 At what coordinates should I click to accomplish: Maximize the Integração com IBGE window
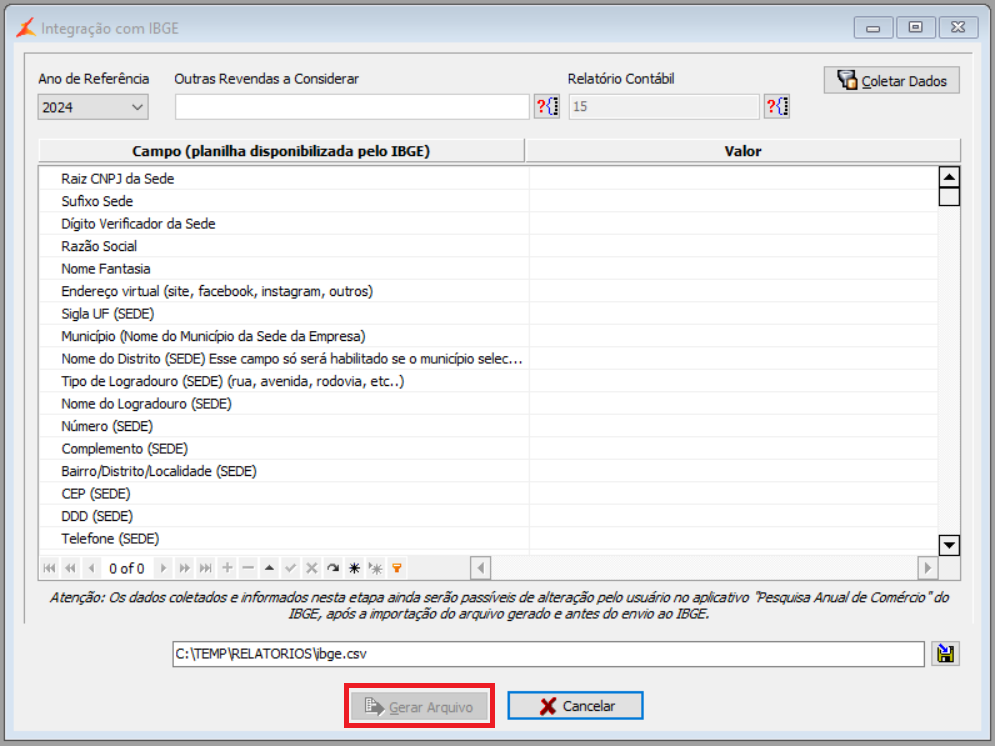coord(915,27)
